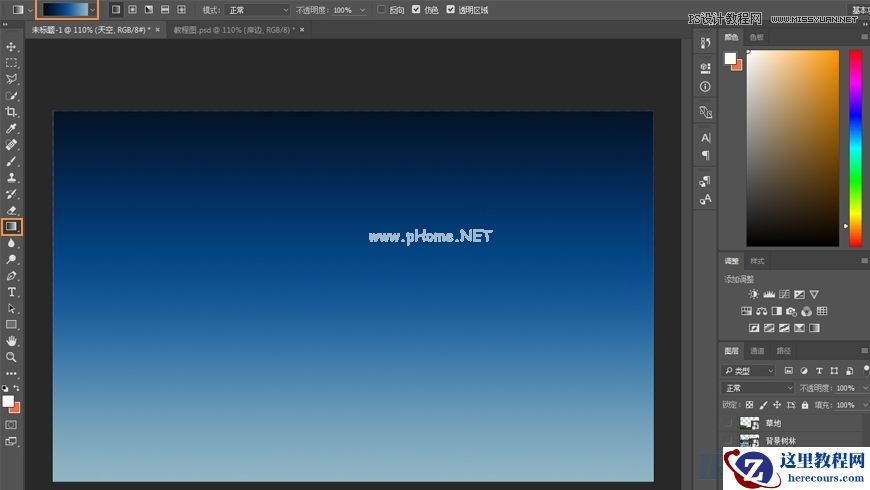
Task: Open the 模式 blend mode dropdown
Action: [259, 10]
